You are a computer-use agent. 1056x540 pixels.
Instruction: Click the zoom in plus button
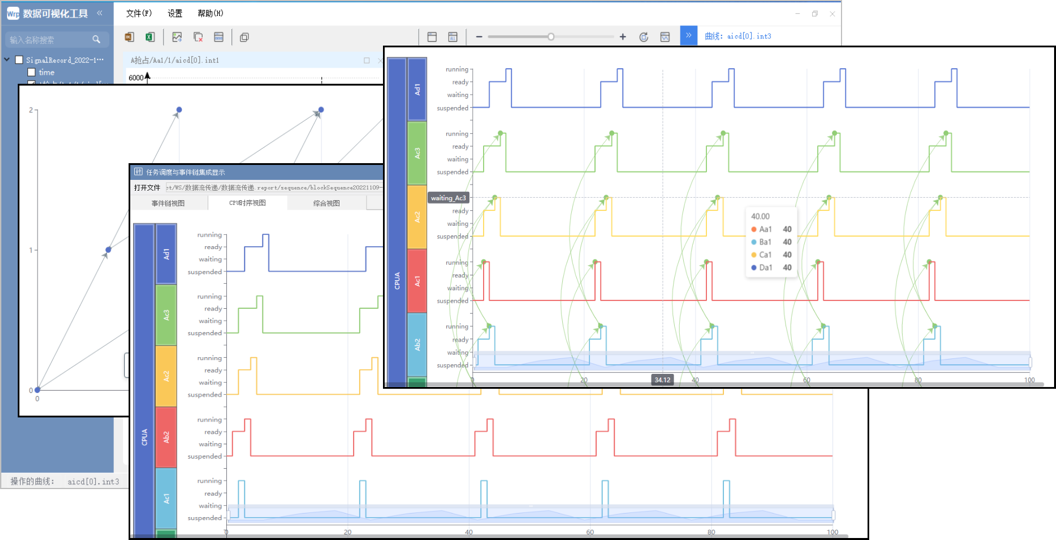623,37
